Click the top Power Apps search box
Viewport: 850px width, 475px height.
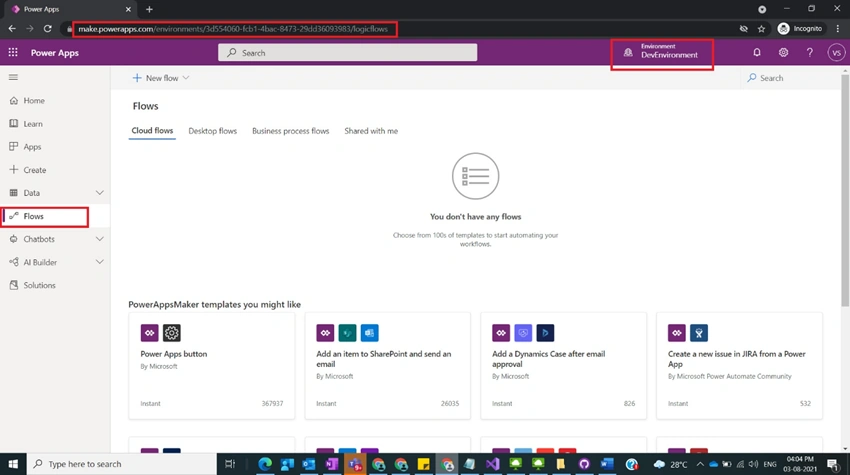[347, 53]
